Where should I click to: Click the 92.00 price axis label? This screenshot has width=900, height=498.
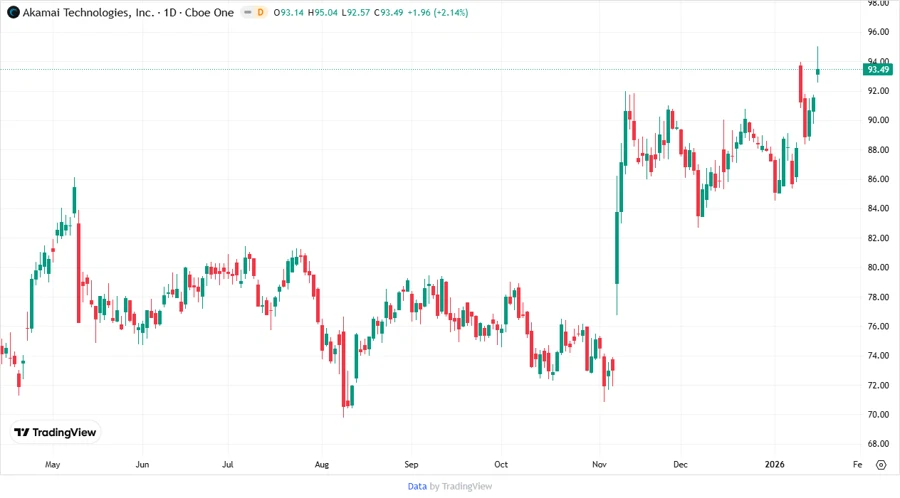[x=878, y=91]
